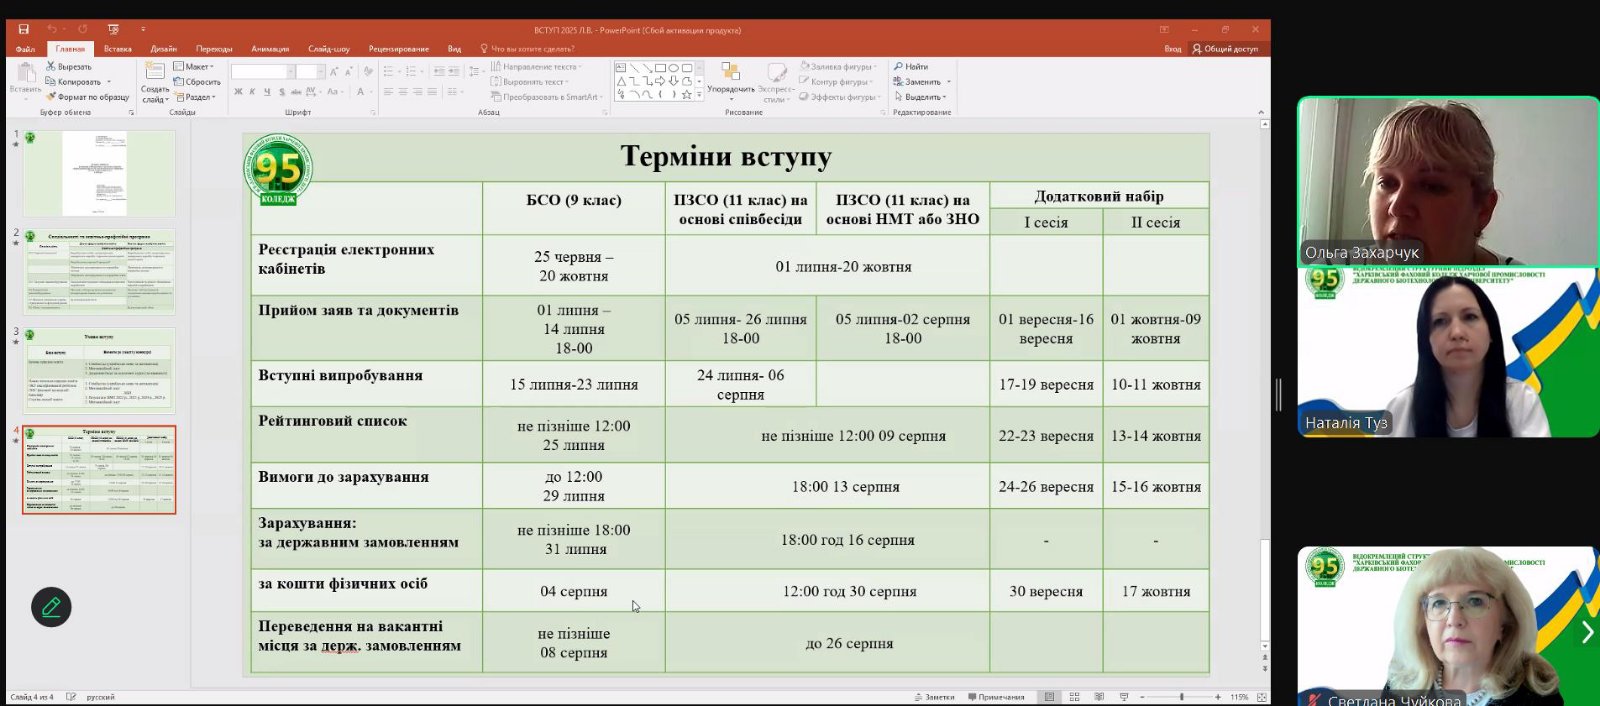Screen dimensions: 1600x706
Task: Start slideshow from status bar icon
Action: (1124, 697)
